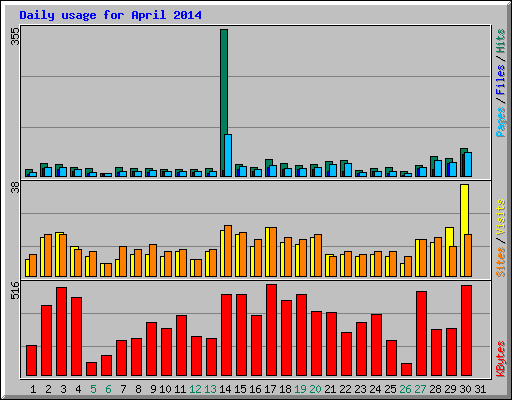Click the red KBytes bar for day 17

pyautogui.click(x=271, y=330)
